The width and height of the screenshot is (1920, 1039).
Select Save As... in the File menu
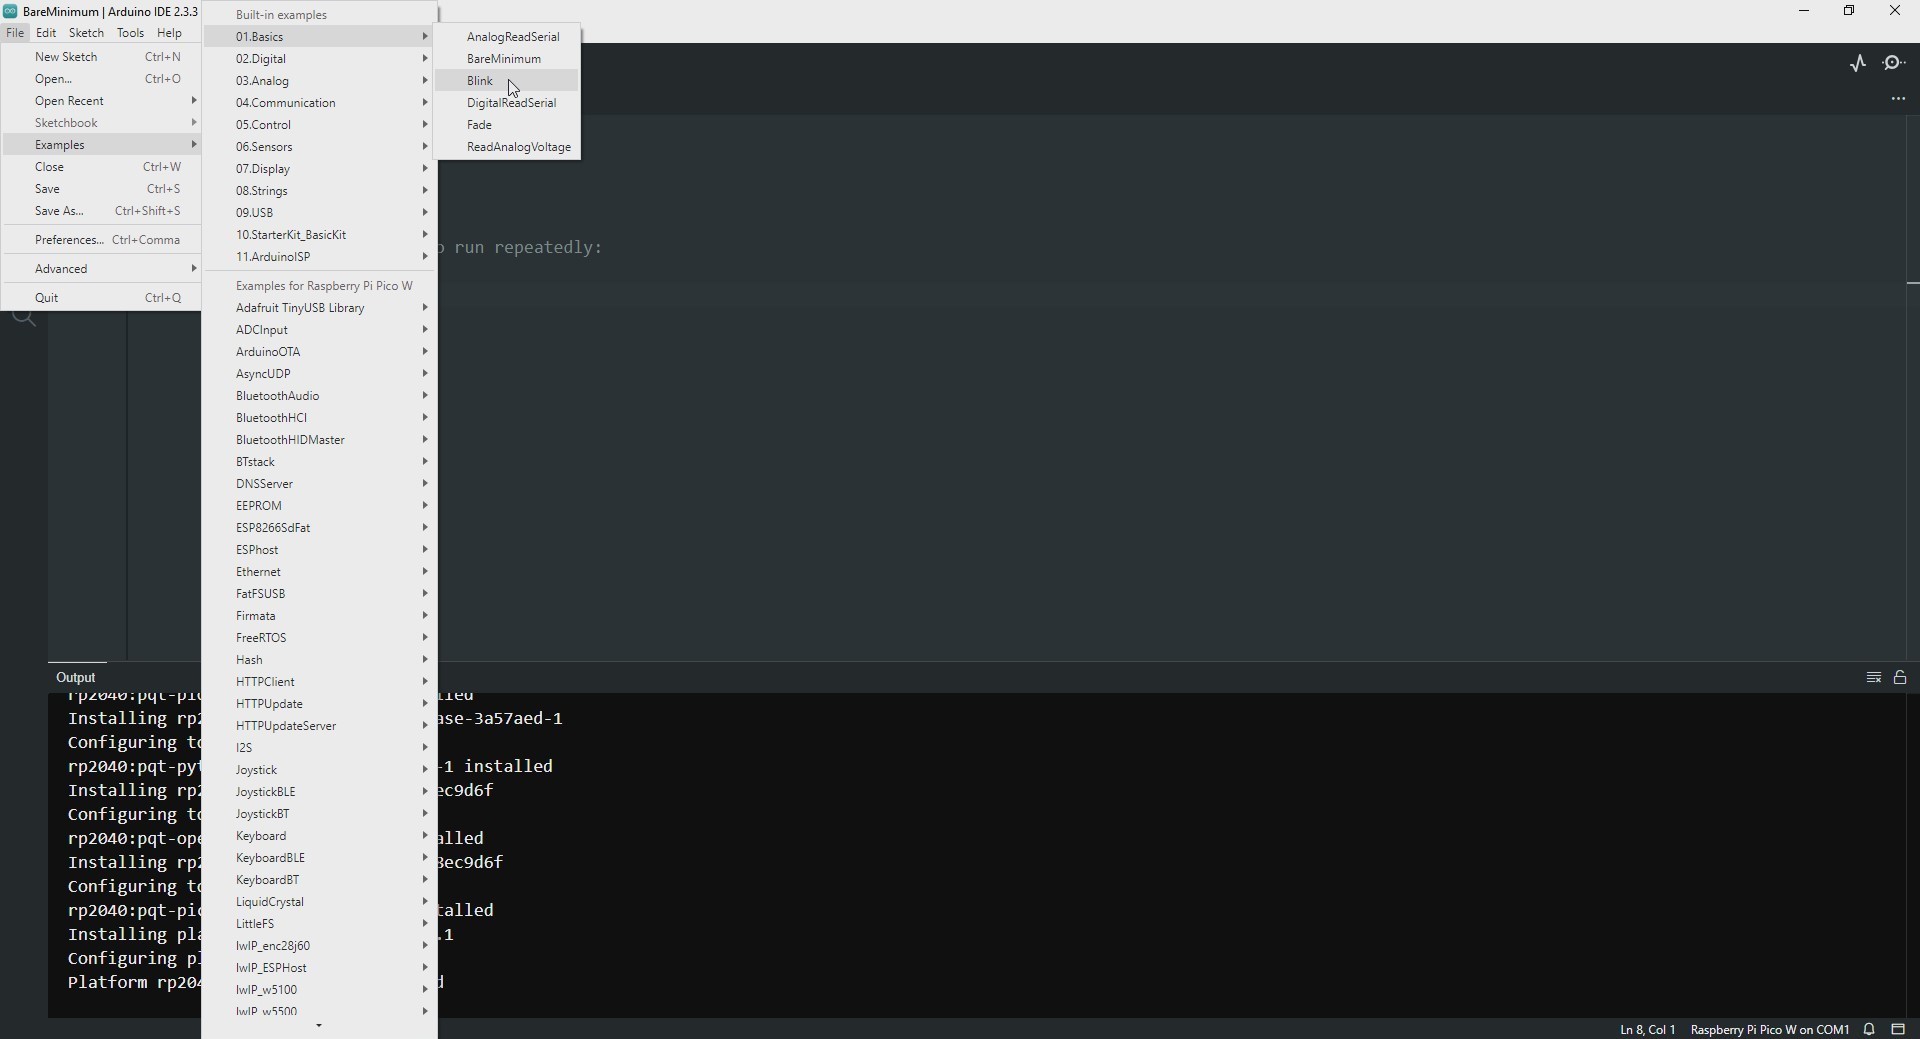pos(102,211)
